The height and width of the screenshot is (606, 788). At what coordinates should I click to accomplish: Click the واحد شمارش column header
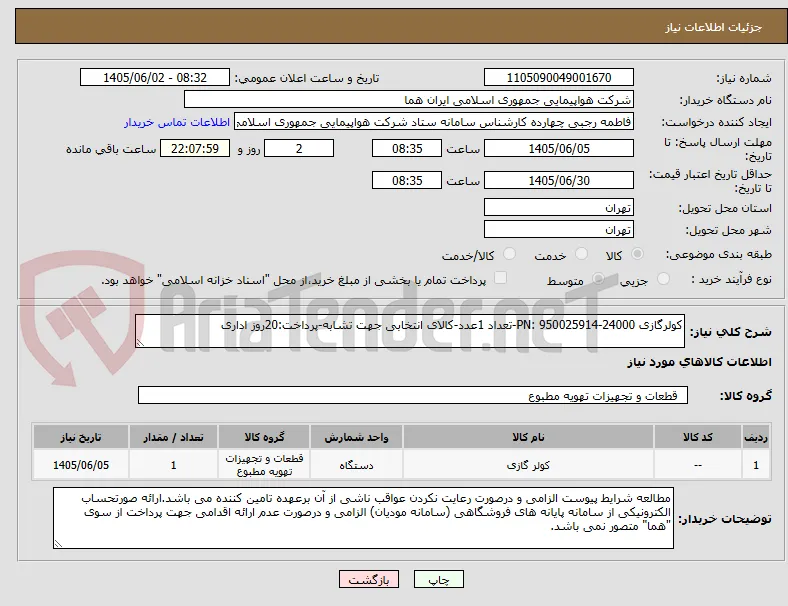click(356, 437)
